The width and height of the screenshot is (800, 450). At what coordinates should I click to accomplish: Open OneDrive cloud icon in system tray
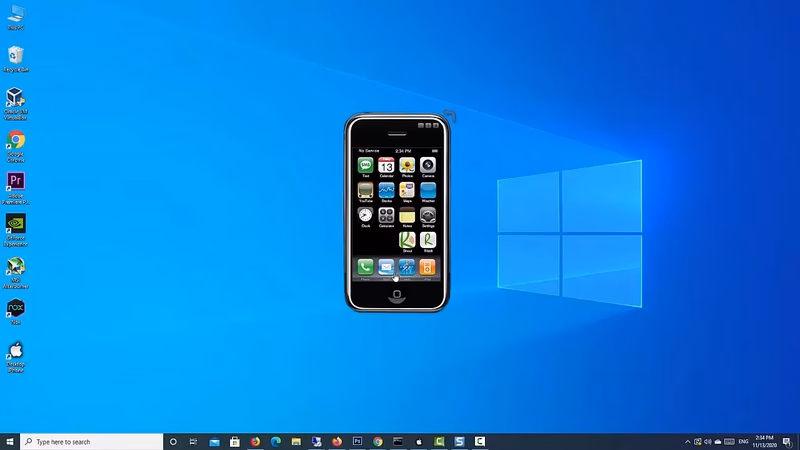point(718,442)
